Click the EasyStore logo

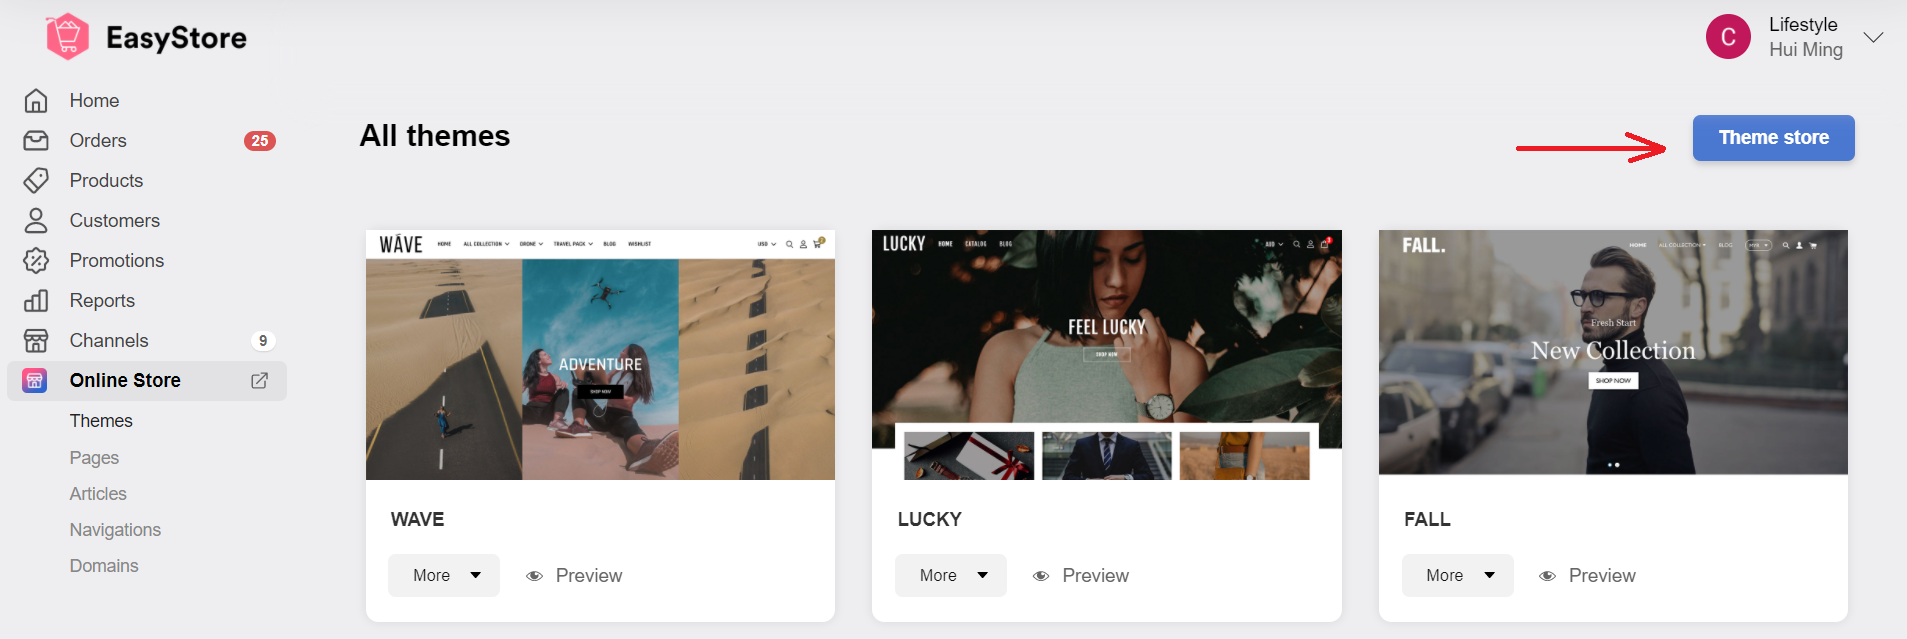tap(146, 37)
